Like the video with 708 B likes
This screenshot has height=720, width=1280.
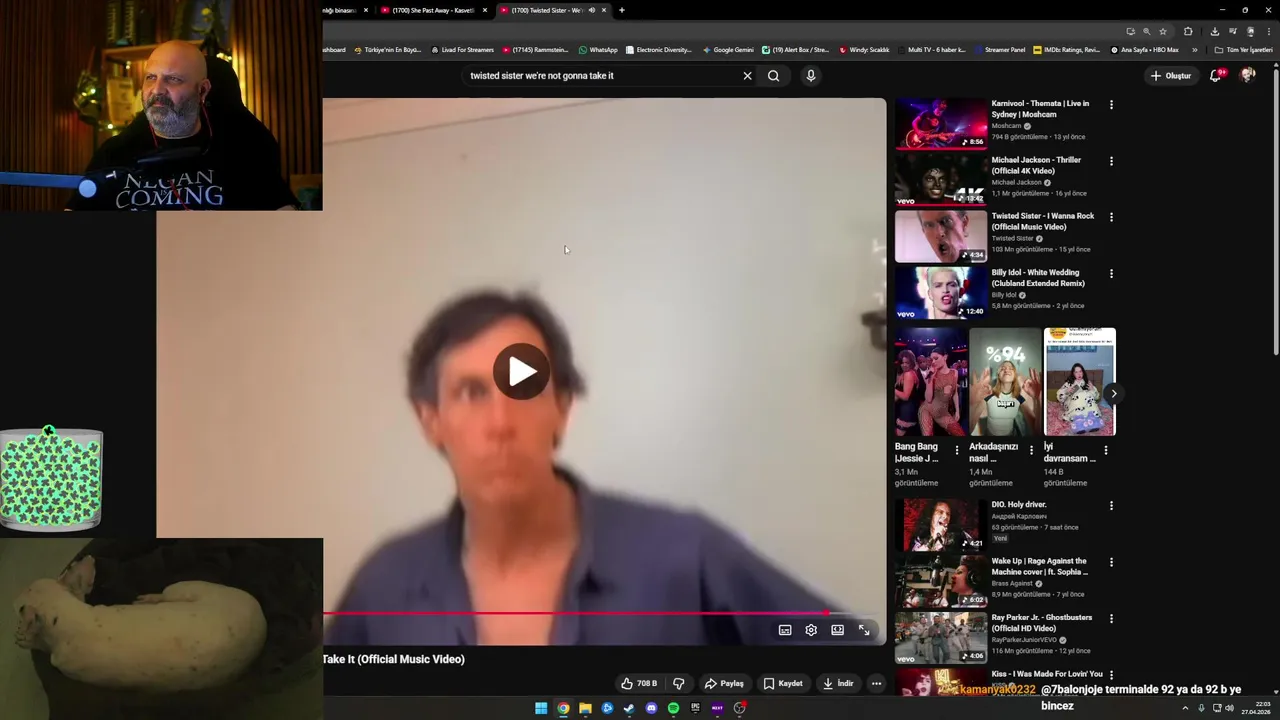639,684
